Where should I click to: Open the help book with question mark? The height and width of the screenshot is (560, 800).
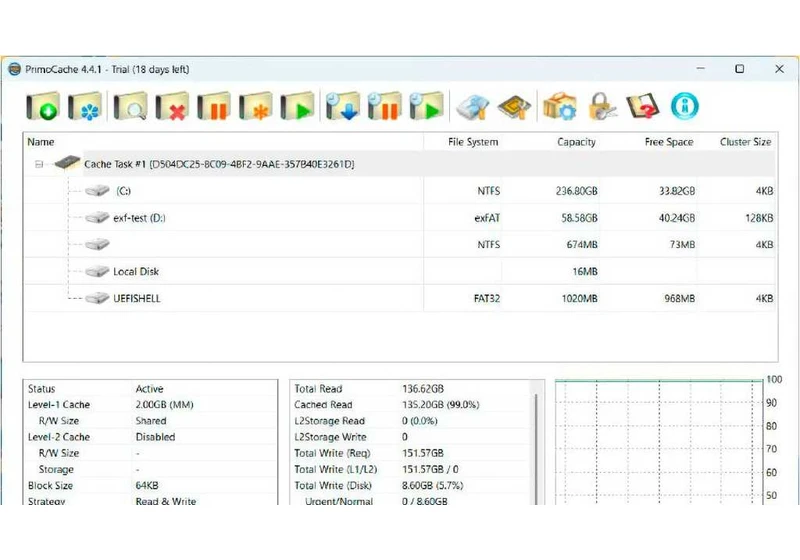[643, 106]
